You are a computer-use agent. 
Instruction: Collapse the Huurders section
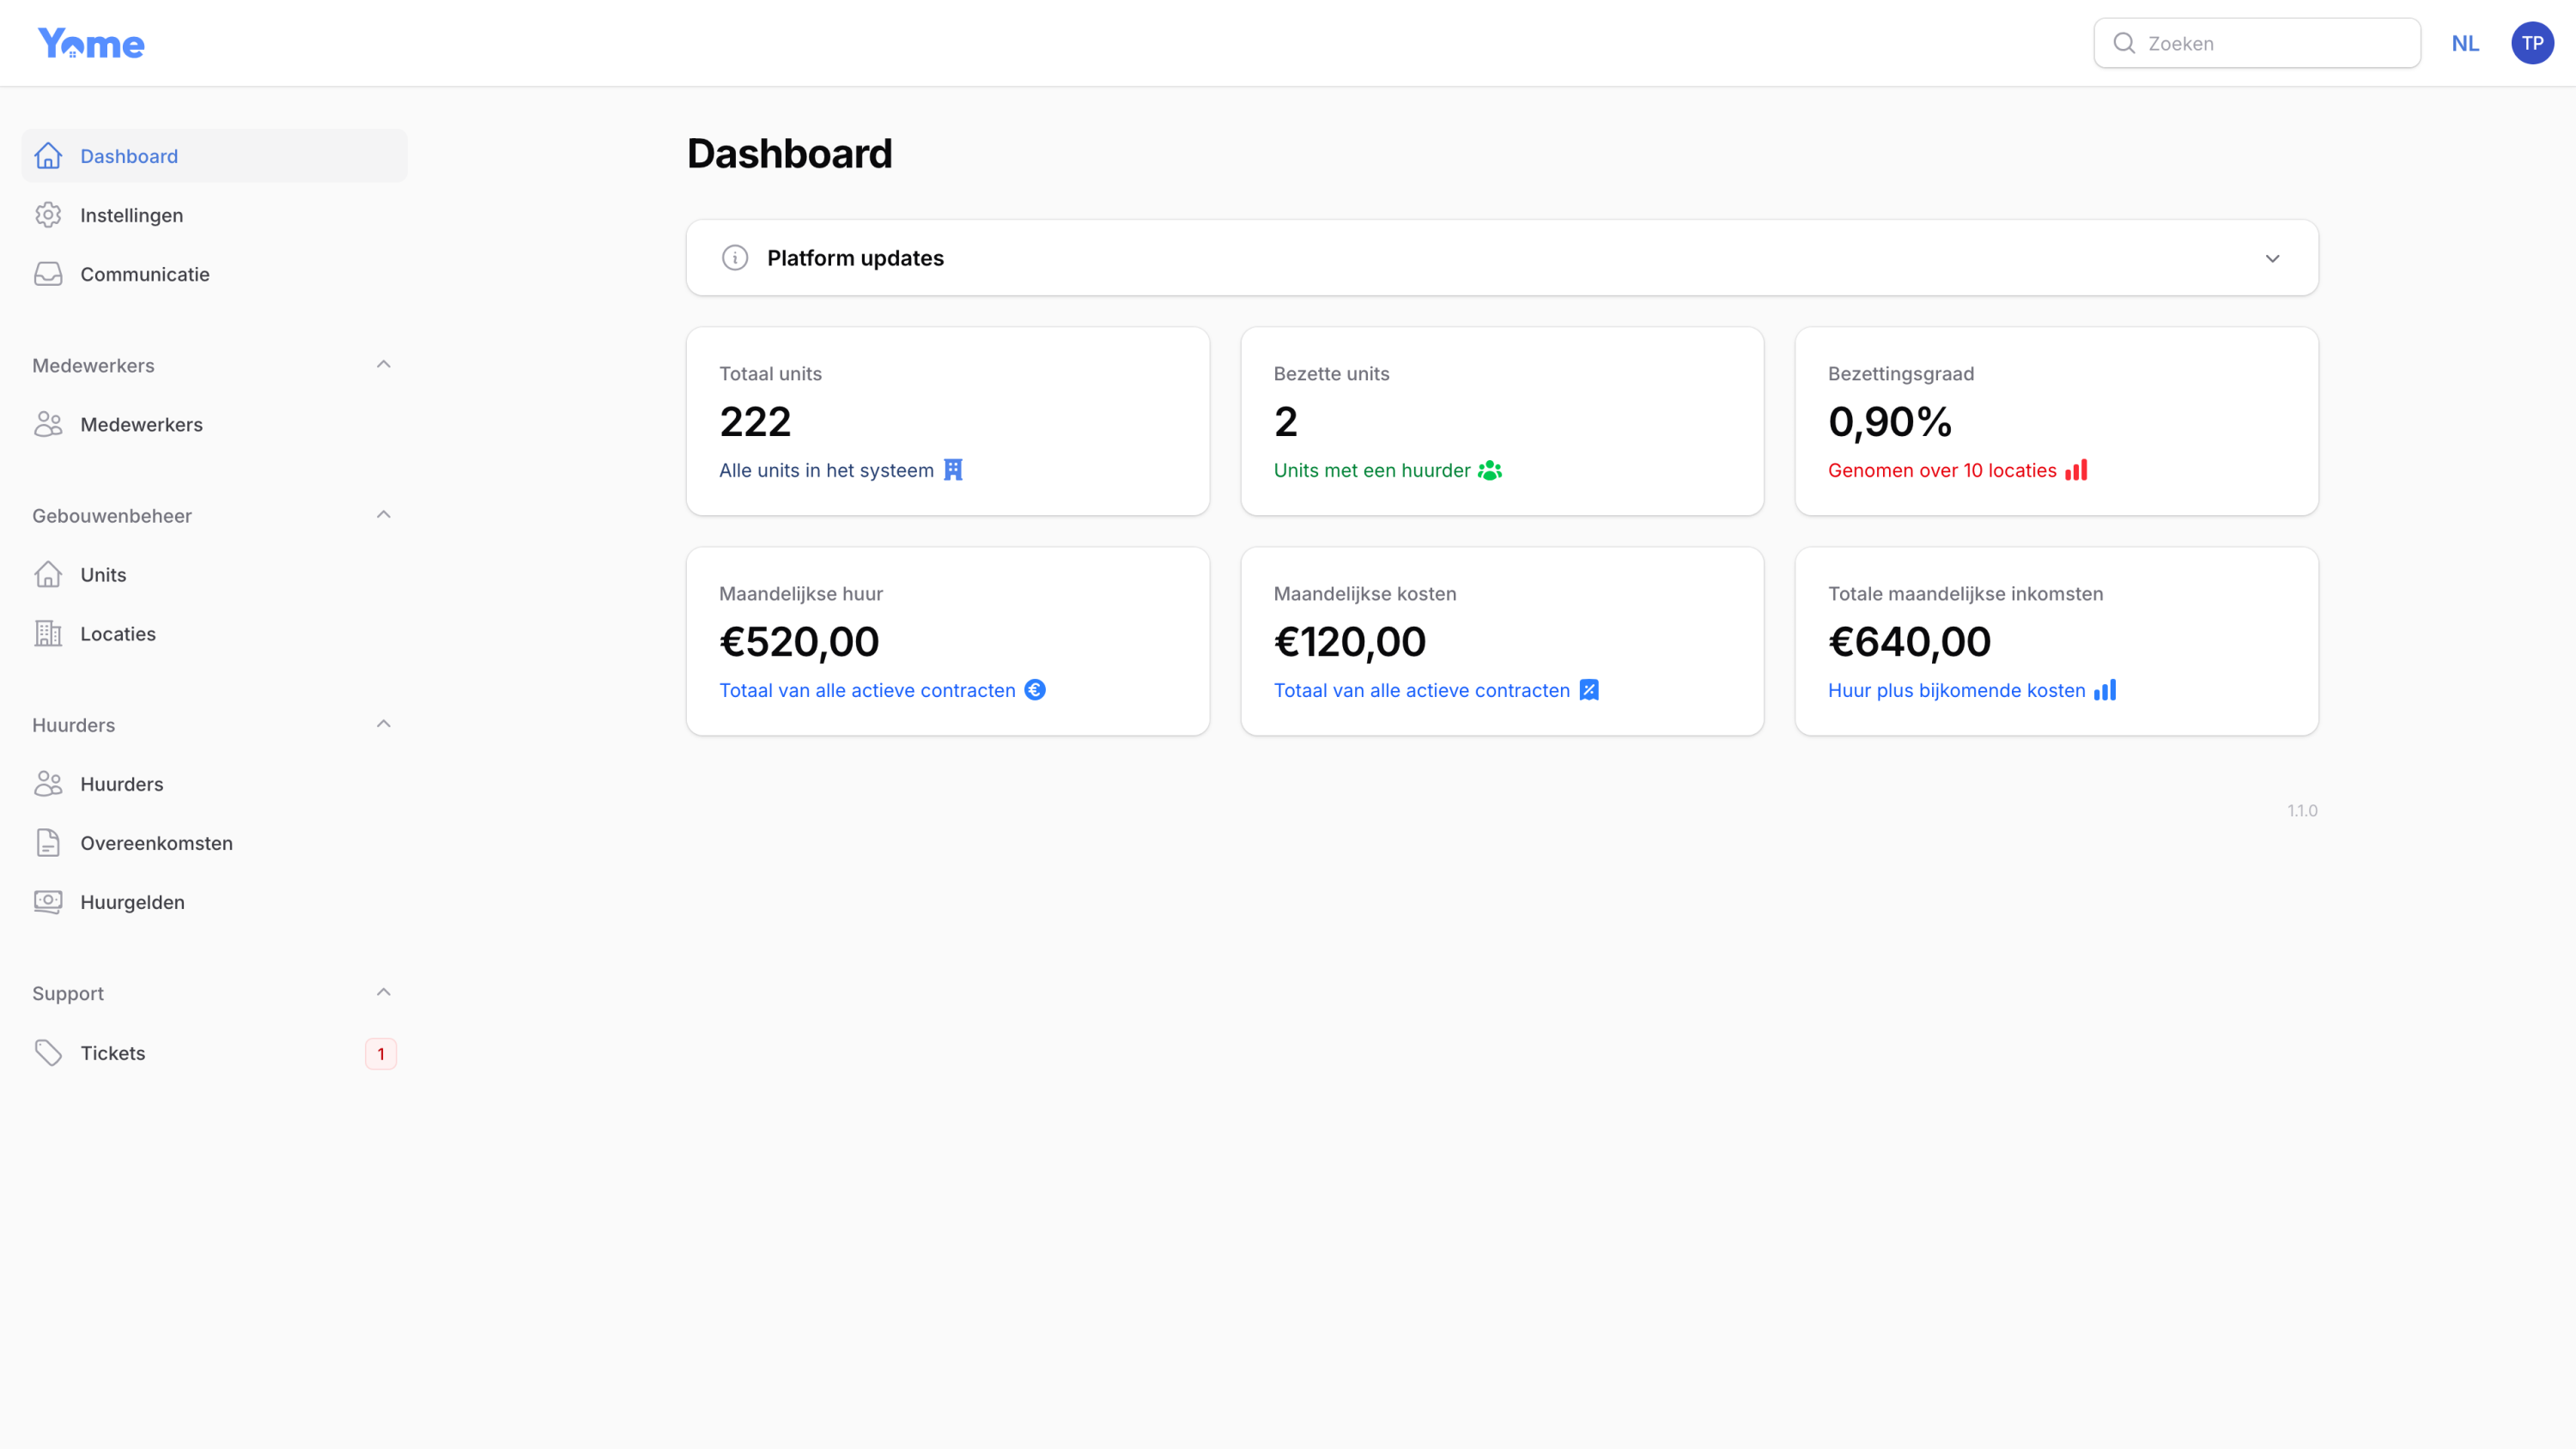point(383,723)
